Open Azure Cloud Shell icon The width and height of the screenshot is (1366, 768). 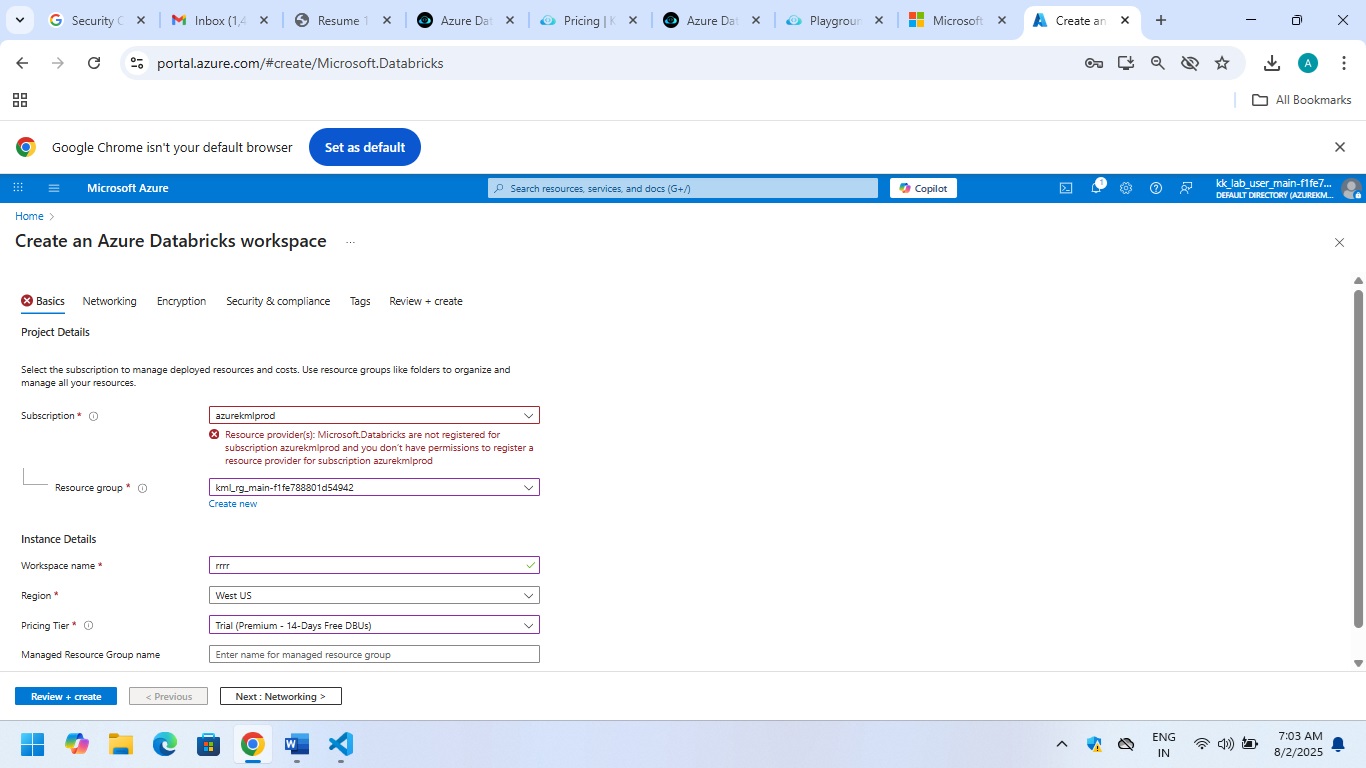pyautogui.click(x=1066, y=188)
